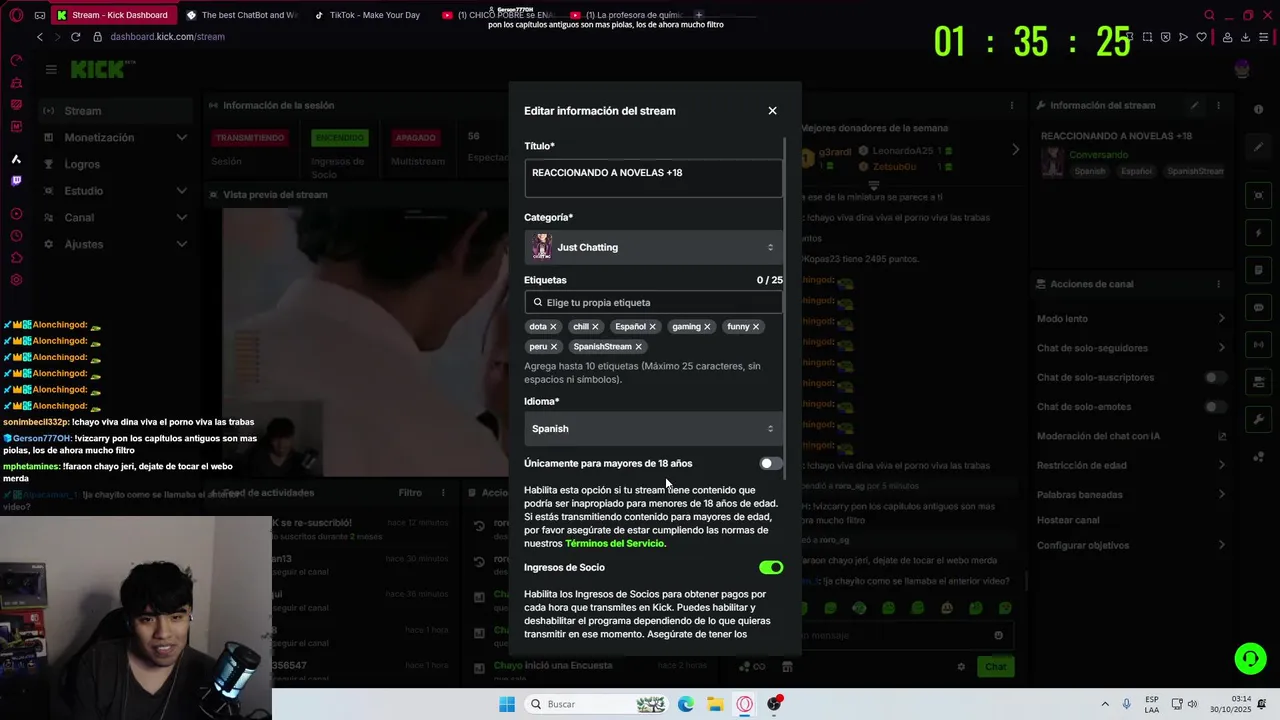The image size is (1280, 720).
Task: Click the wrench icon in right rail
Action: (x=1258, y=419)
